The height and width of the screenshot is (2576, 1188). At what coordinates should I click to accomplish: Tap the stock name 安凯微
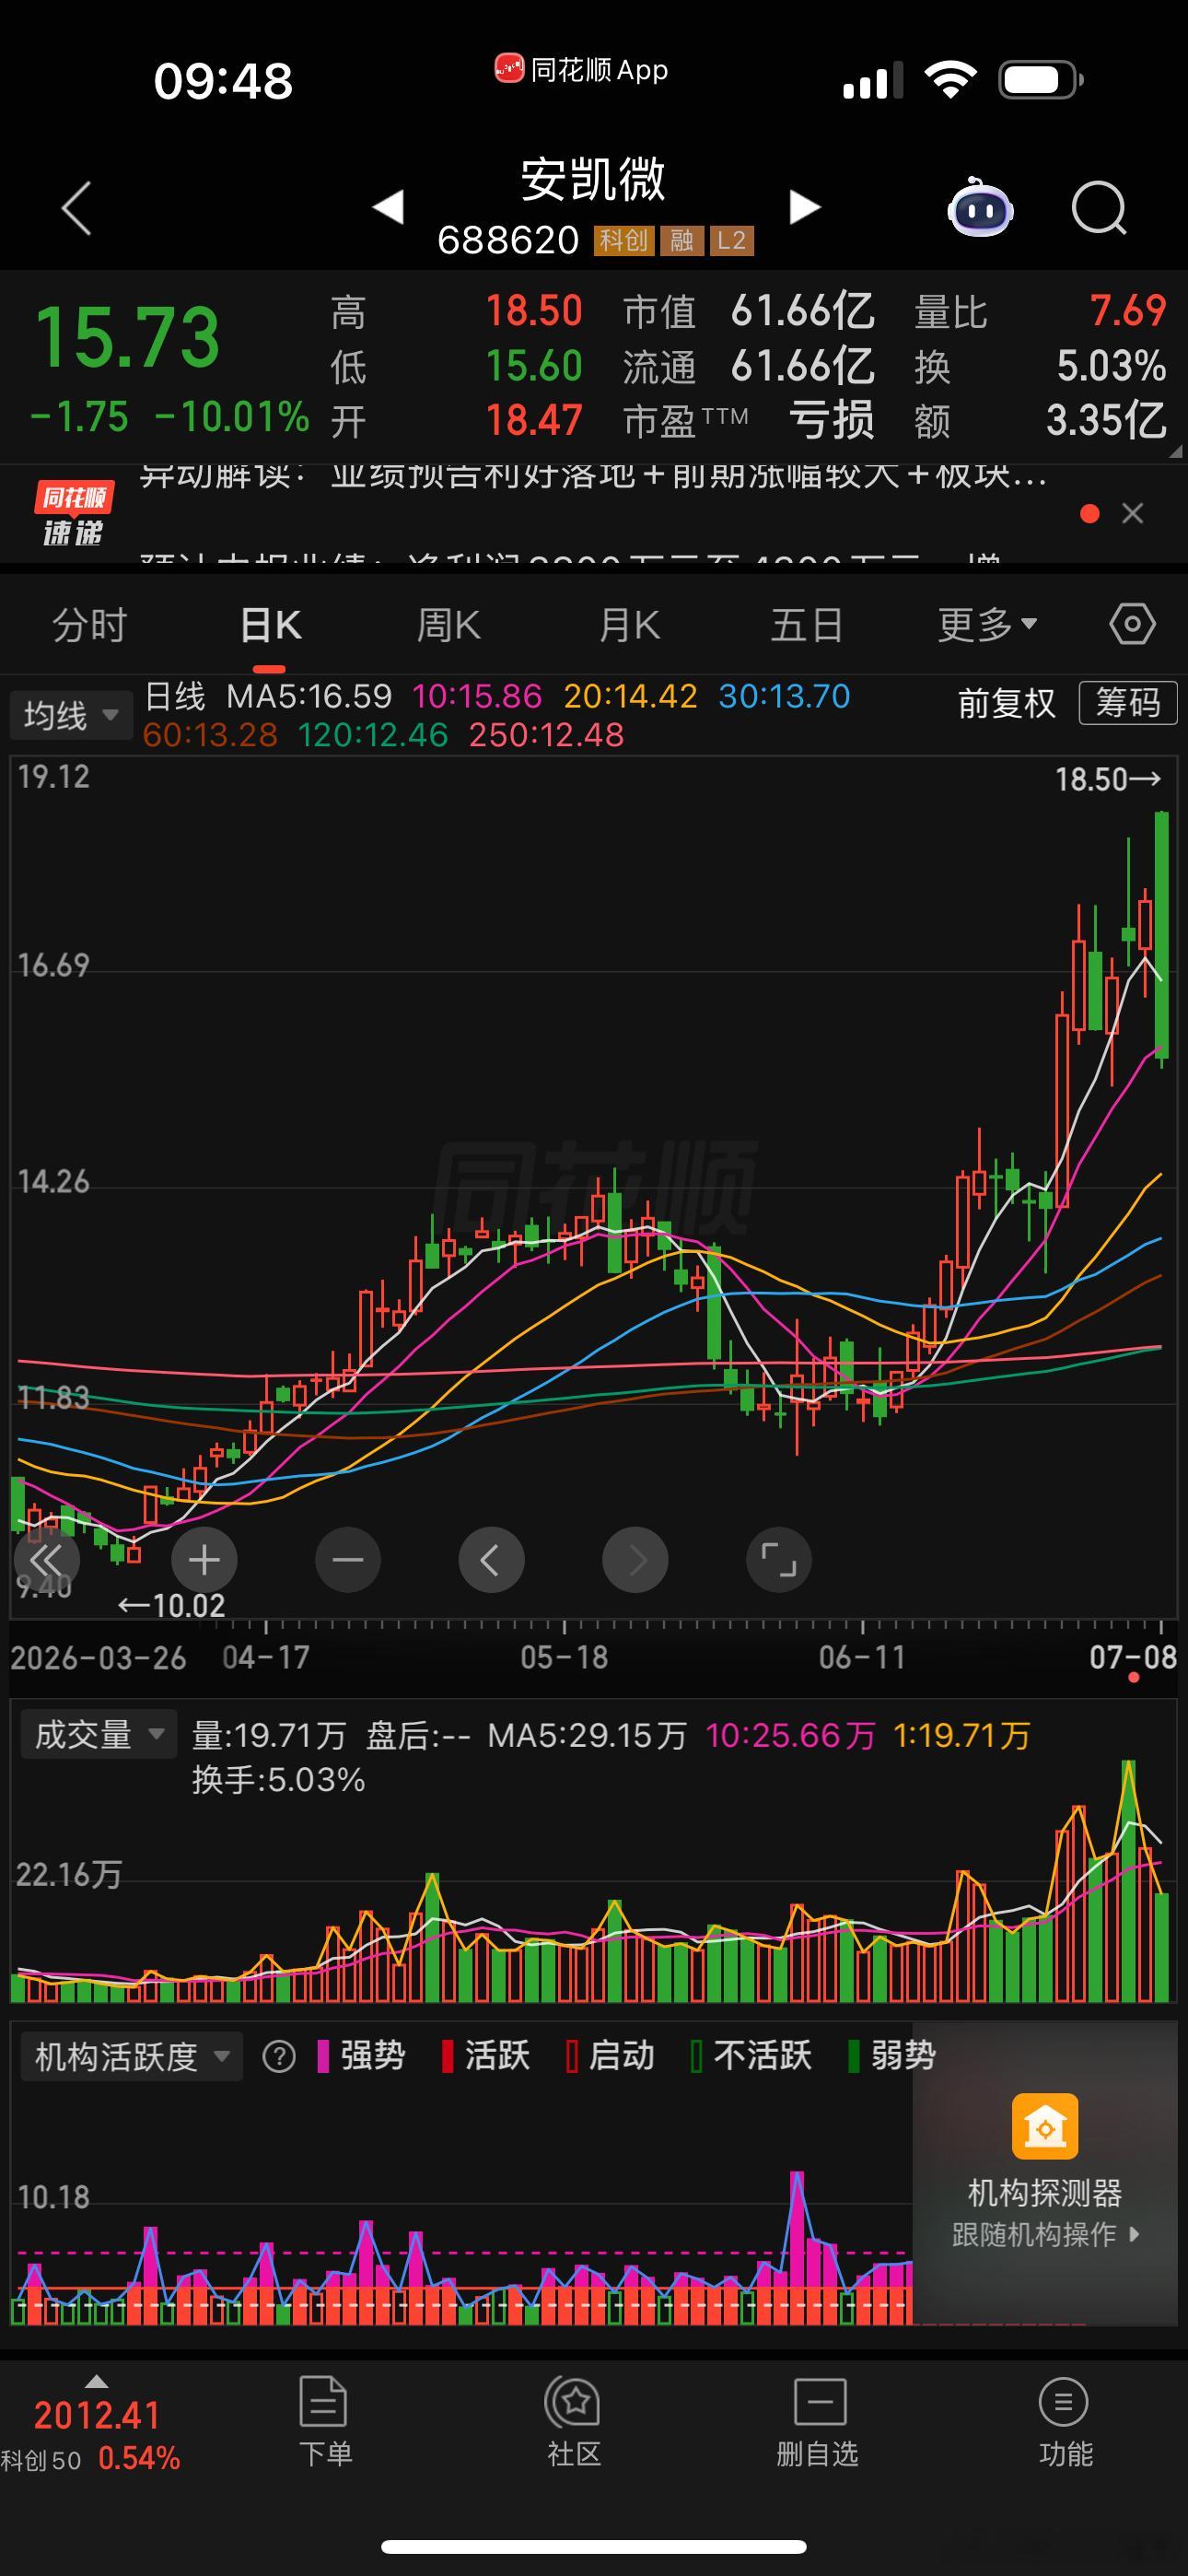(x=593, y=180)
